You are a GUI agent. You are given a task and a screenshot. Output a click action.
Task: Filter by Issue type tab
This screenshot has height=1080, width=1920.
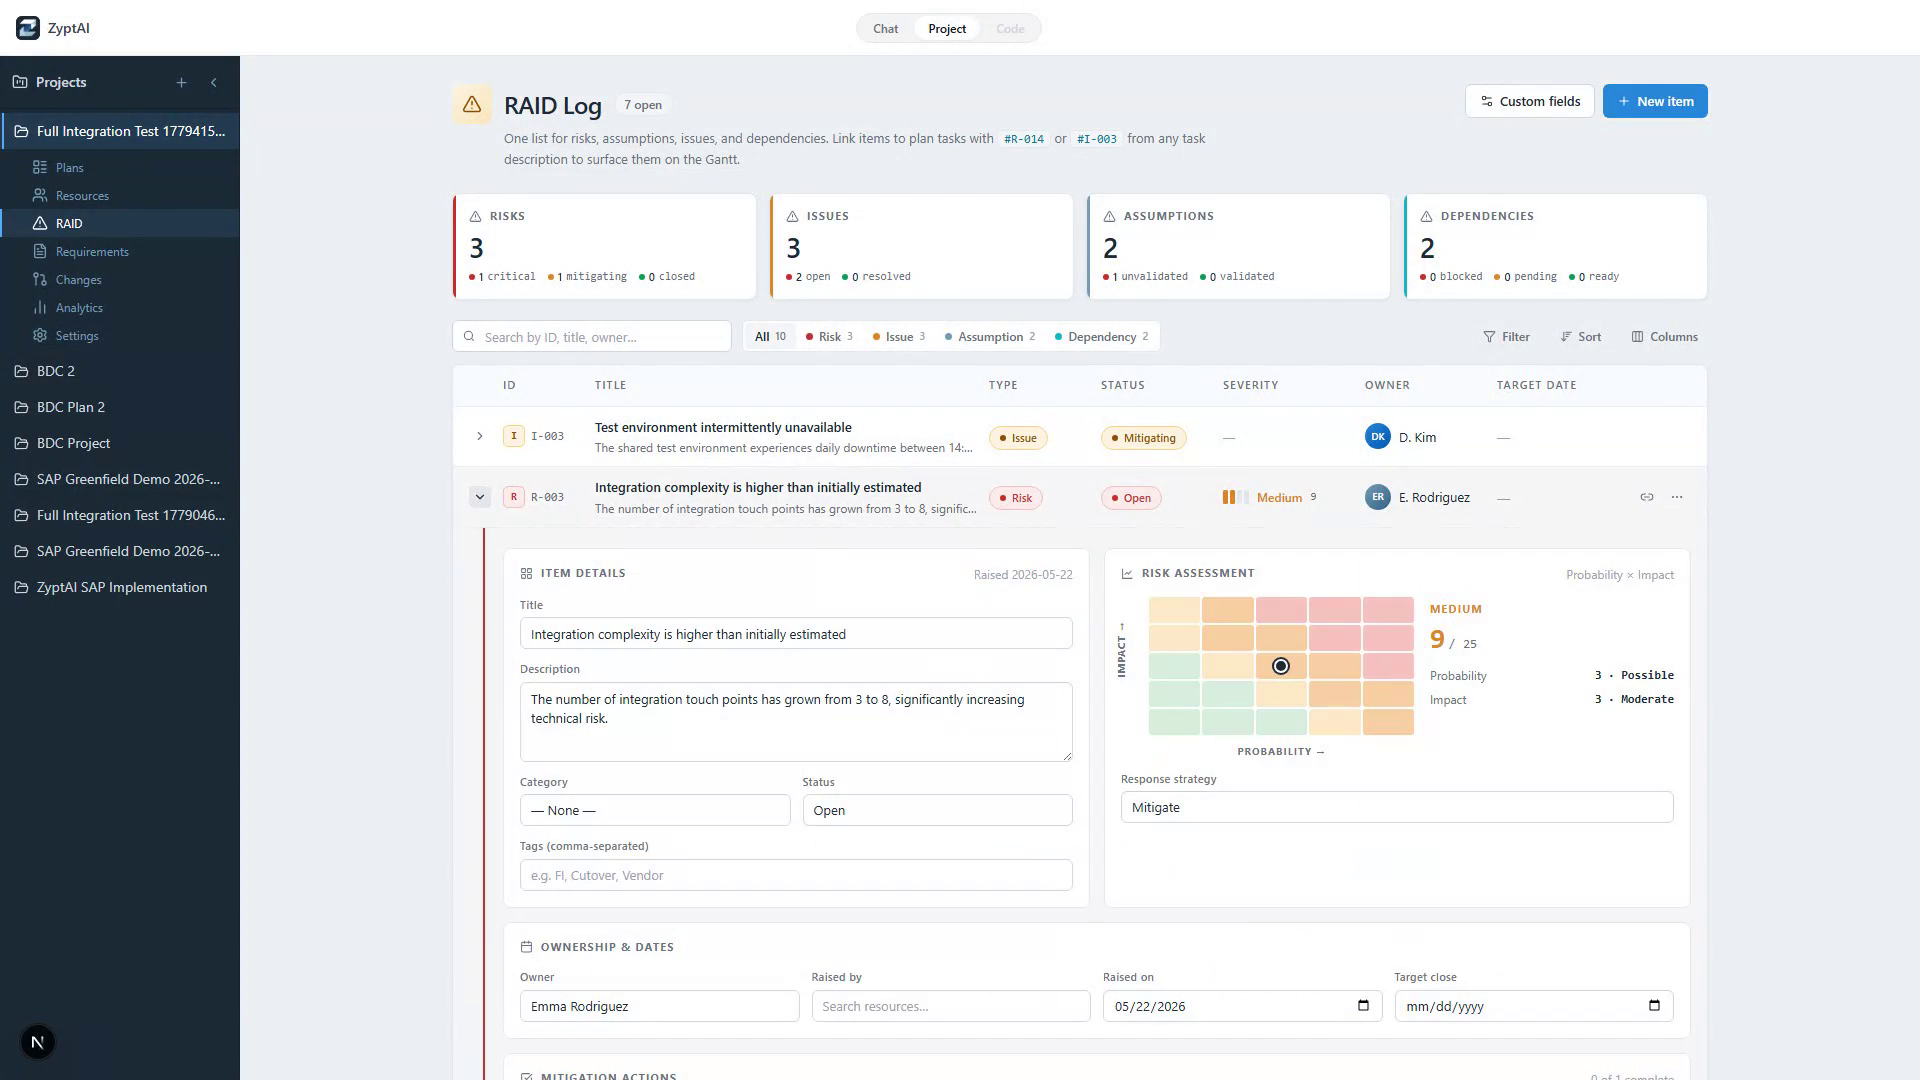coord(898,337)
